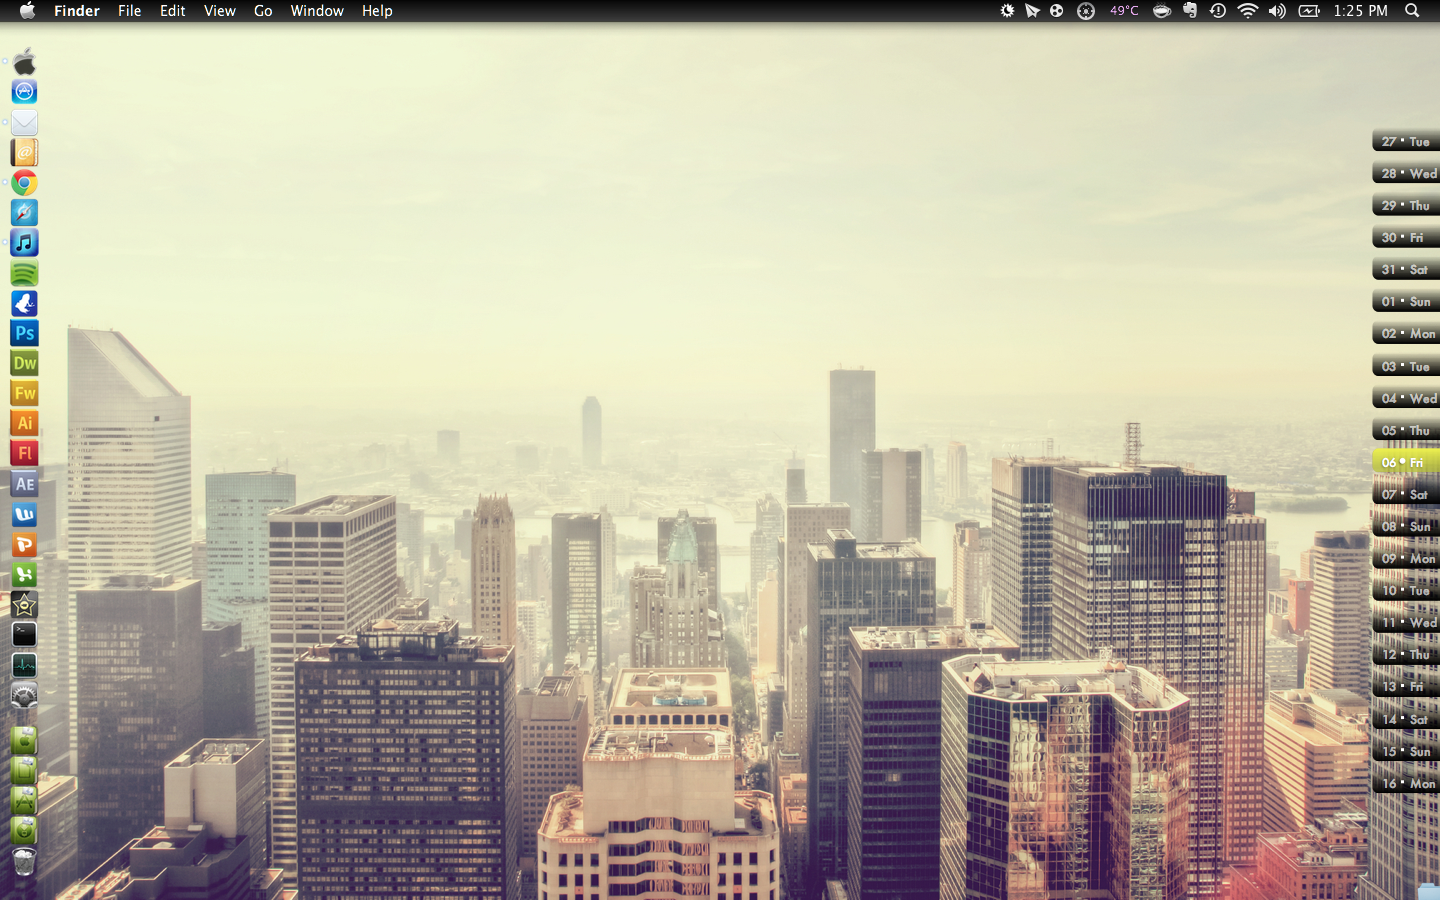1440x900 pixels.
Task: Select 09 Mon in the calendar widget
Action: [1406, 558]
